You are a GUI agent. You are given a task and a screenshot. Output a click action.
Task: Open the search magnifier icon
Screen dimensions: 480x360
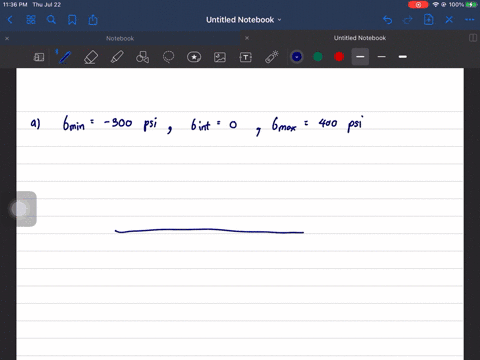tap(51, 20)
